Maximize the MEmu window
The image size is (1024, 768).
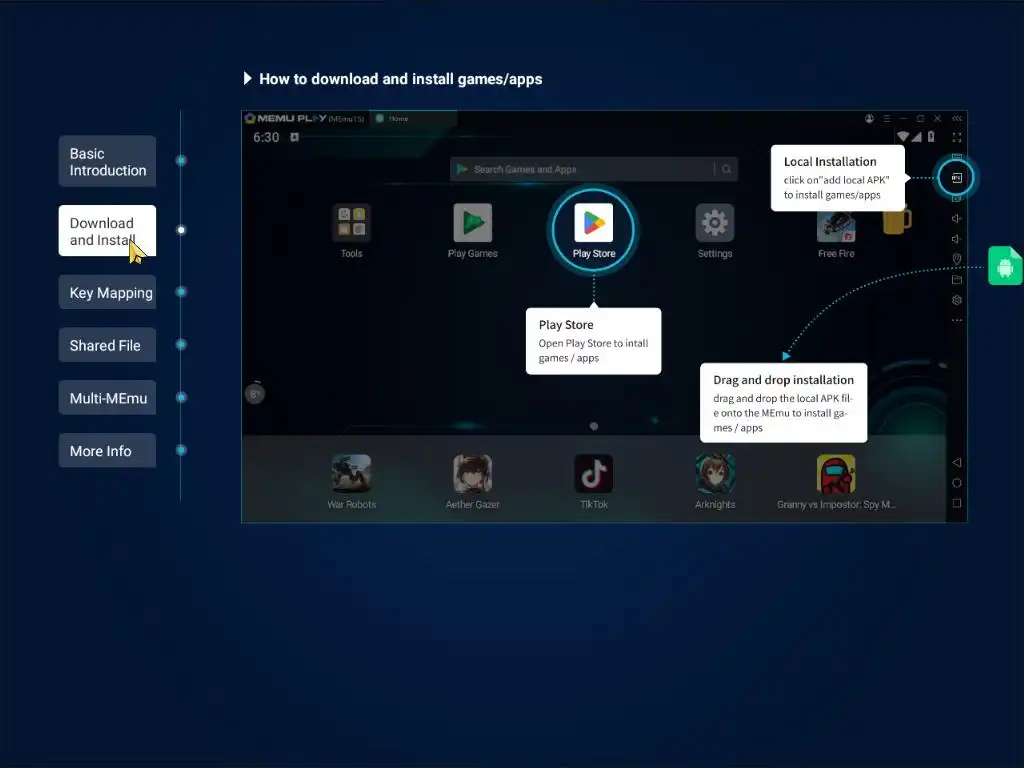click(920, 118)
